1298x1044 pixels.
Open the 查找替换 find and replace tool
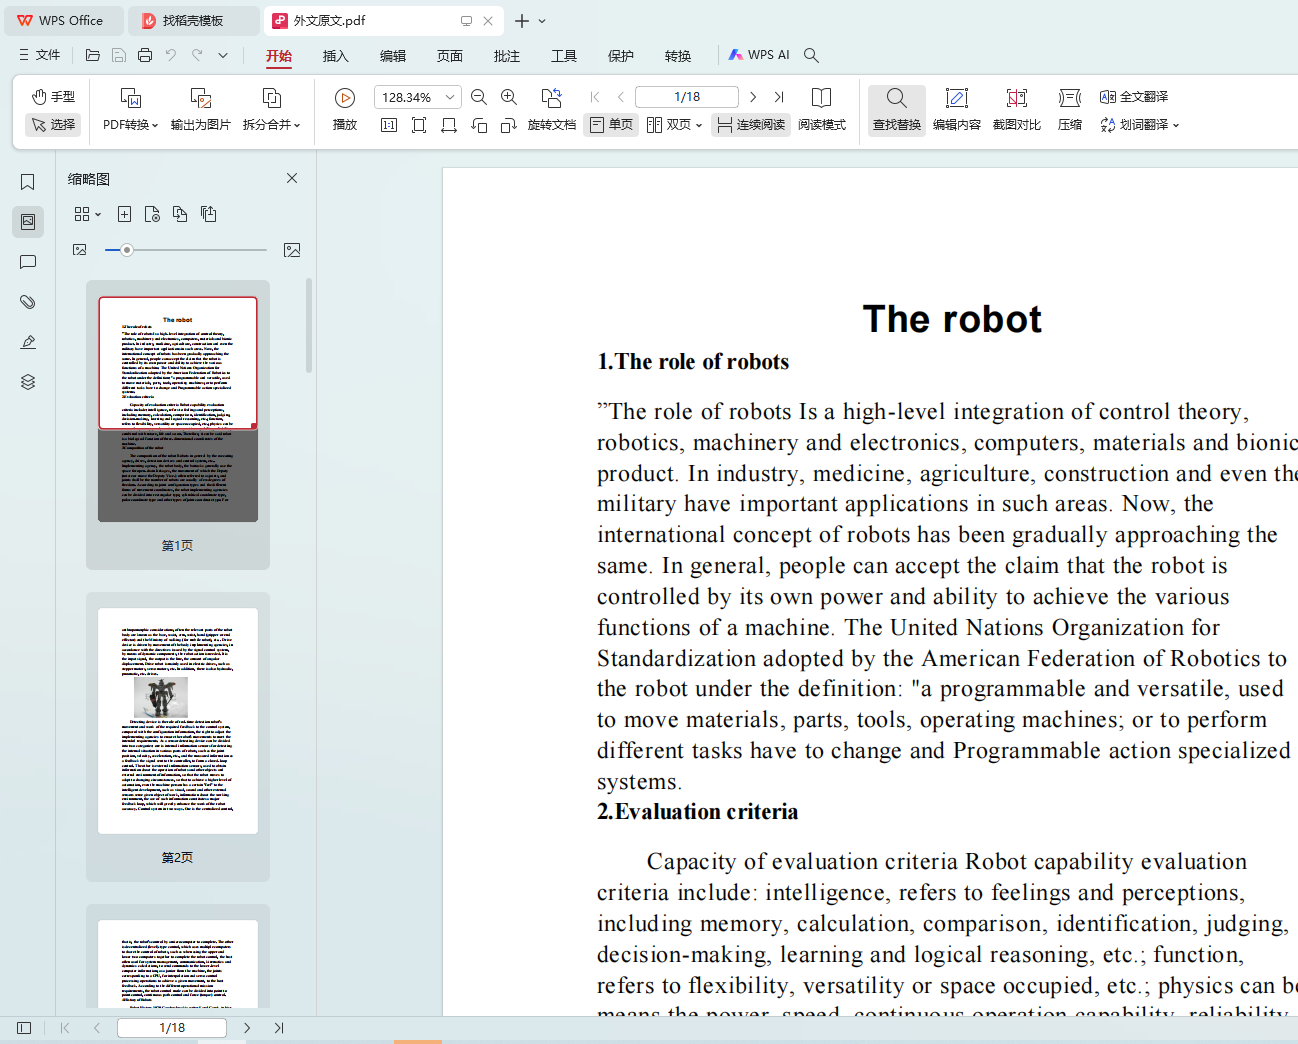(896, 108)
